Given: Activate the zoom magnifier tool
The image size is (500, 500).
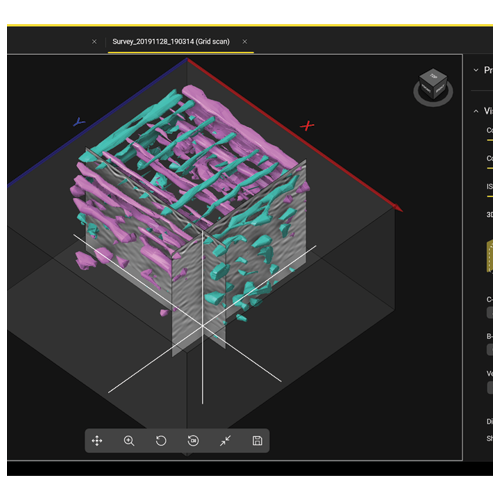Looking at the screenshot, I should point(129,441).
